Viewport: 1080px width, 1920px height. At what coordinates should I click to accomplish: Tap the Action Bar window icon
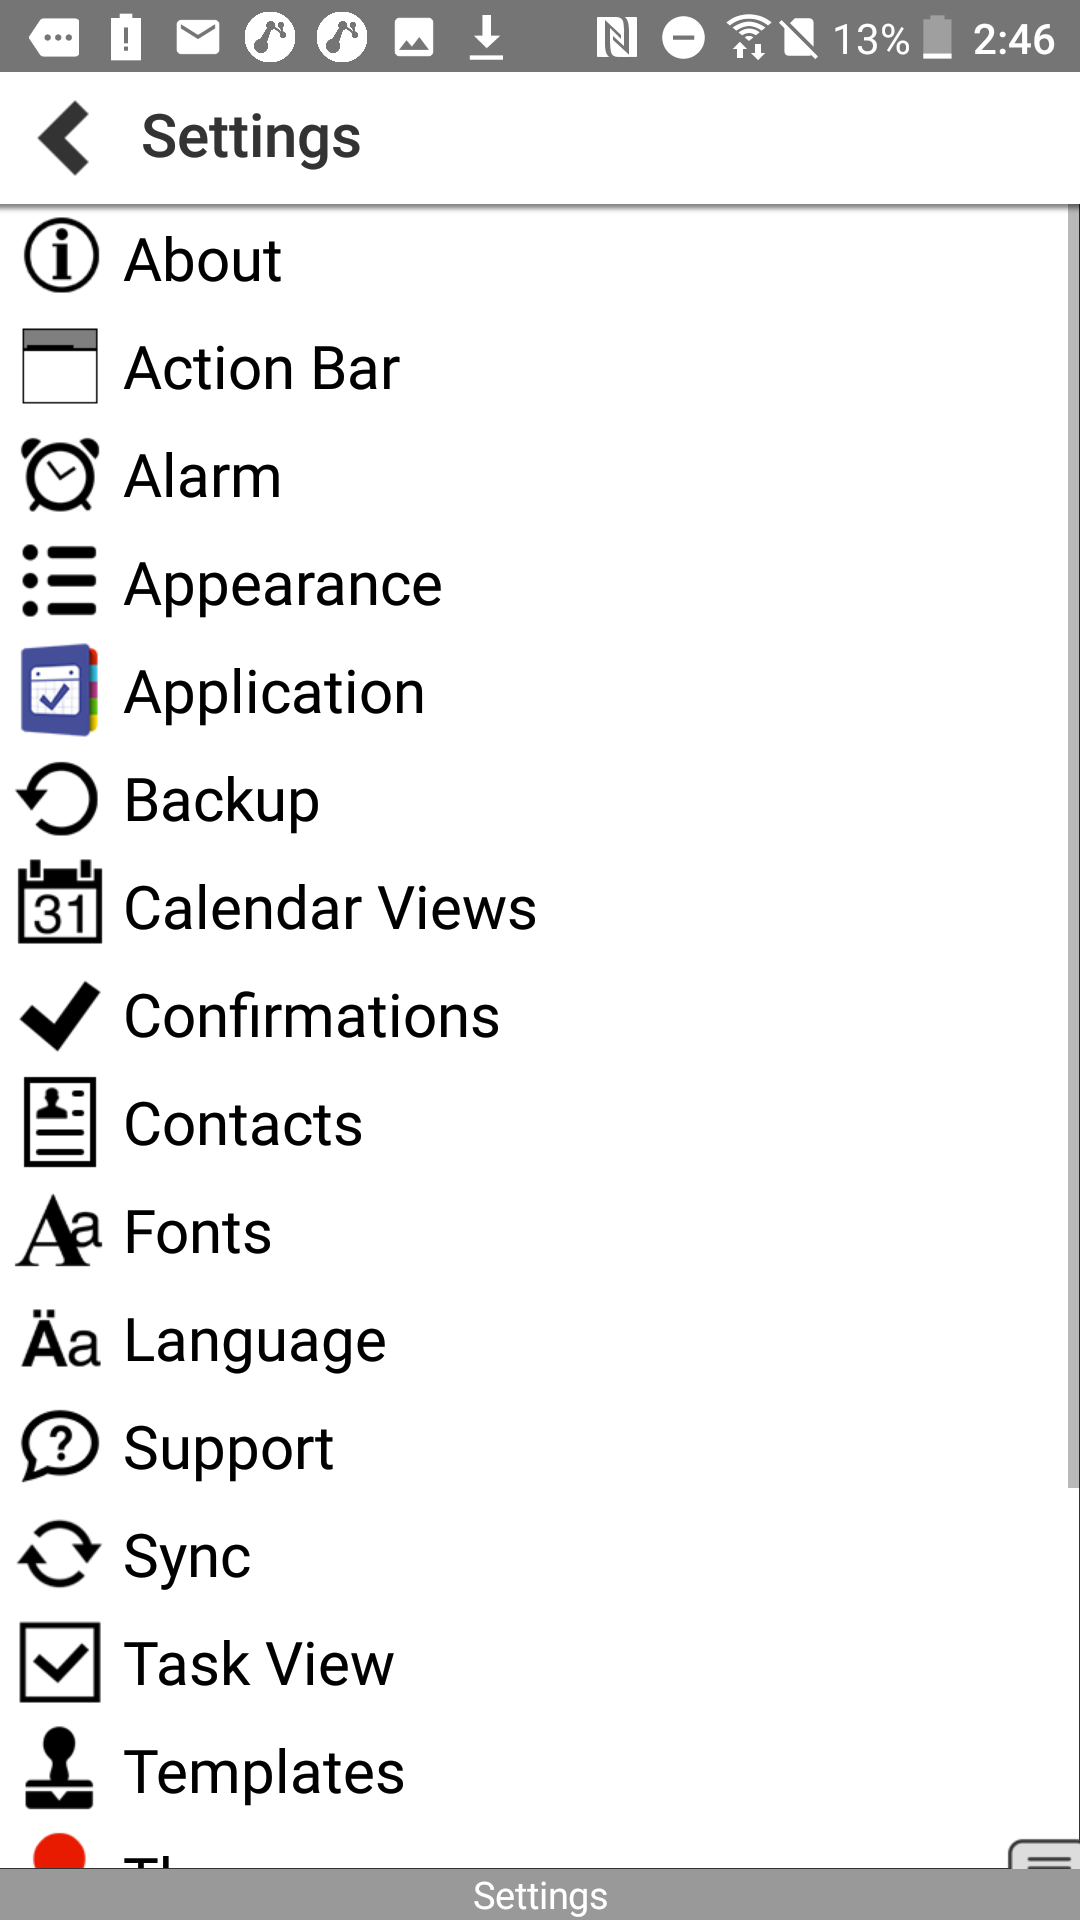60,366
